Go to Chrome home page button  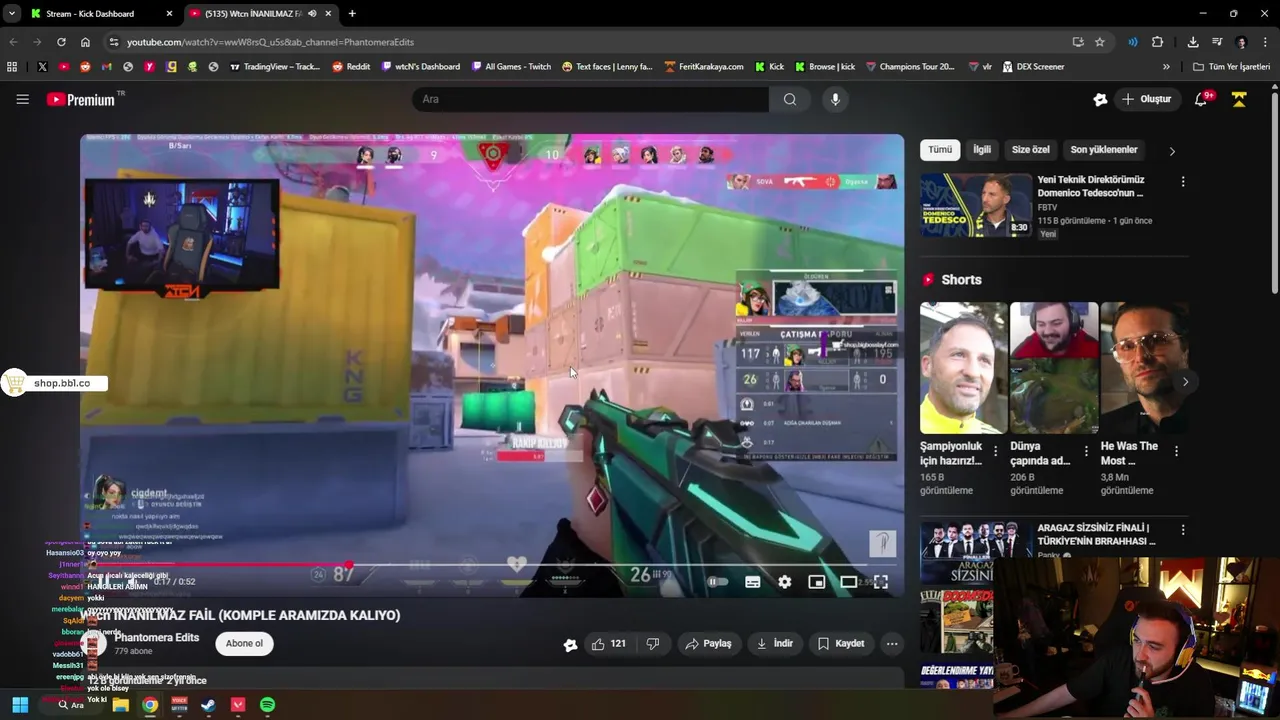(x=85, y=42)
